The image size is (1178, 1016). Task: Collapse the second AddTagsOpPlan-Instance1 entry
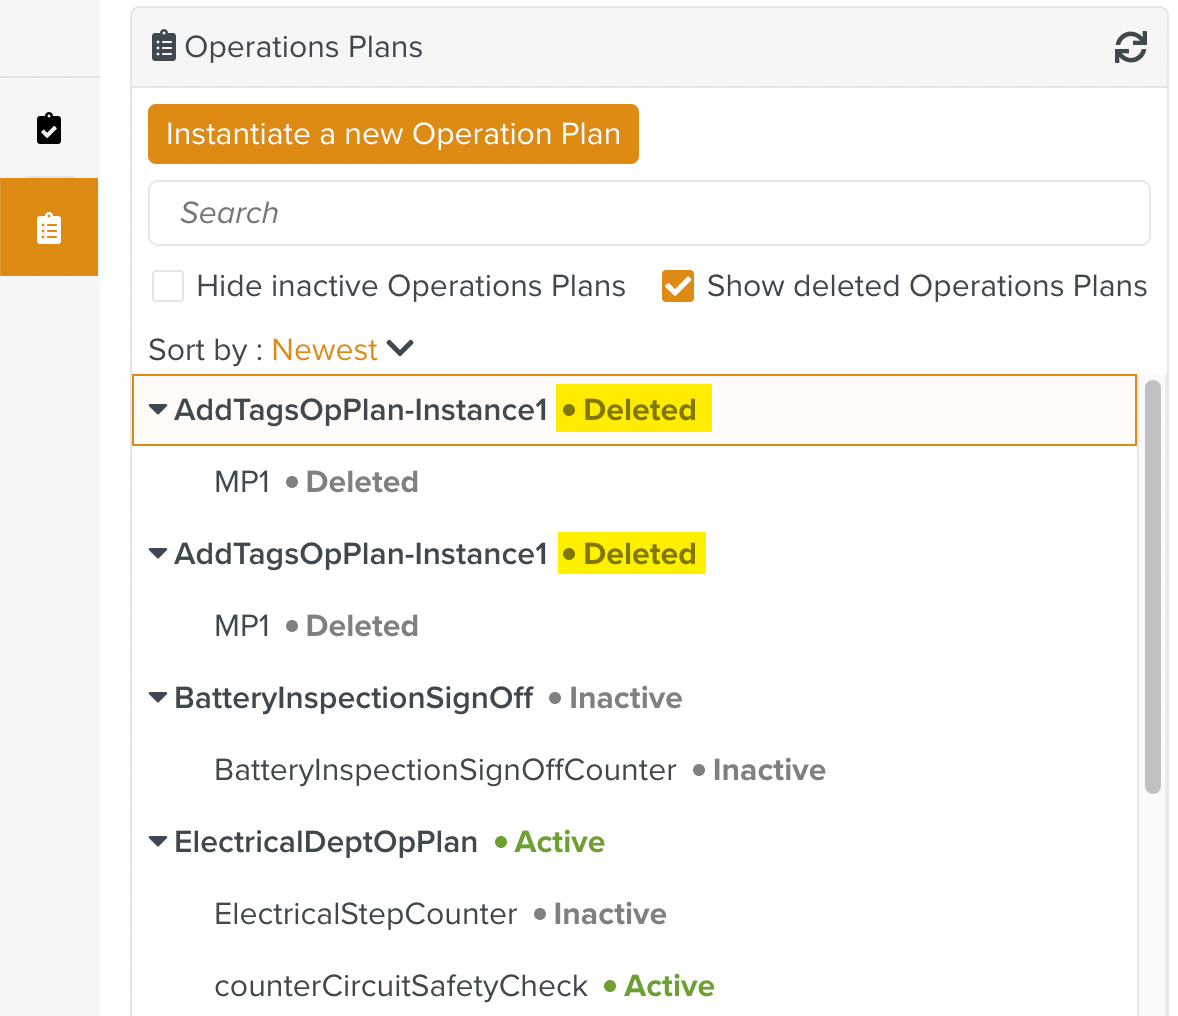point(158,554)
